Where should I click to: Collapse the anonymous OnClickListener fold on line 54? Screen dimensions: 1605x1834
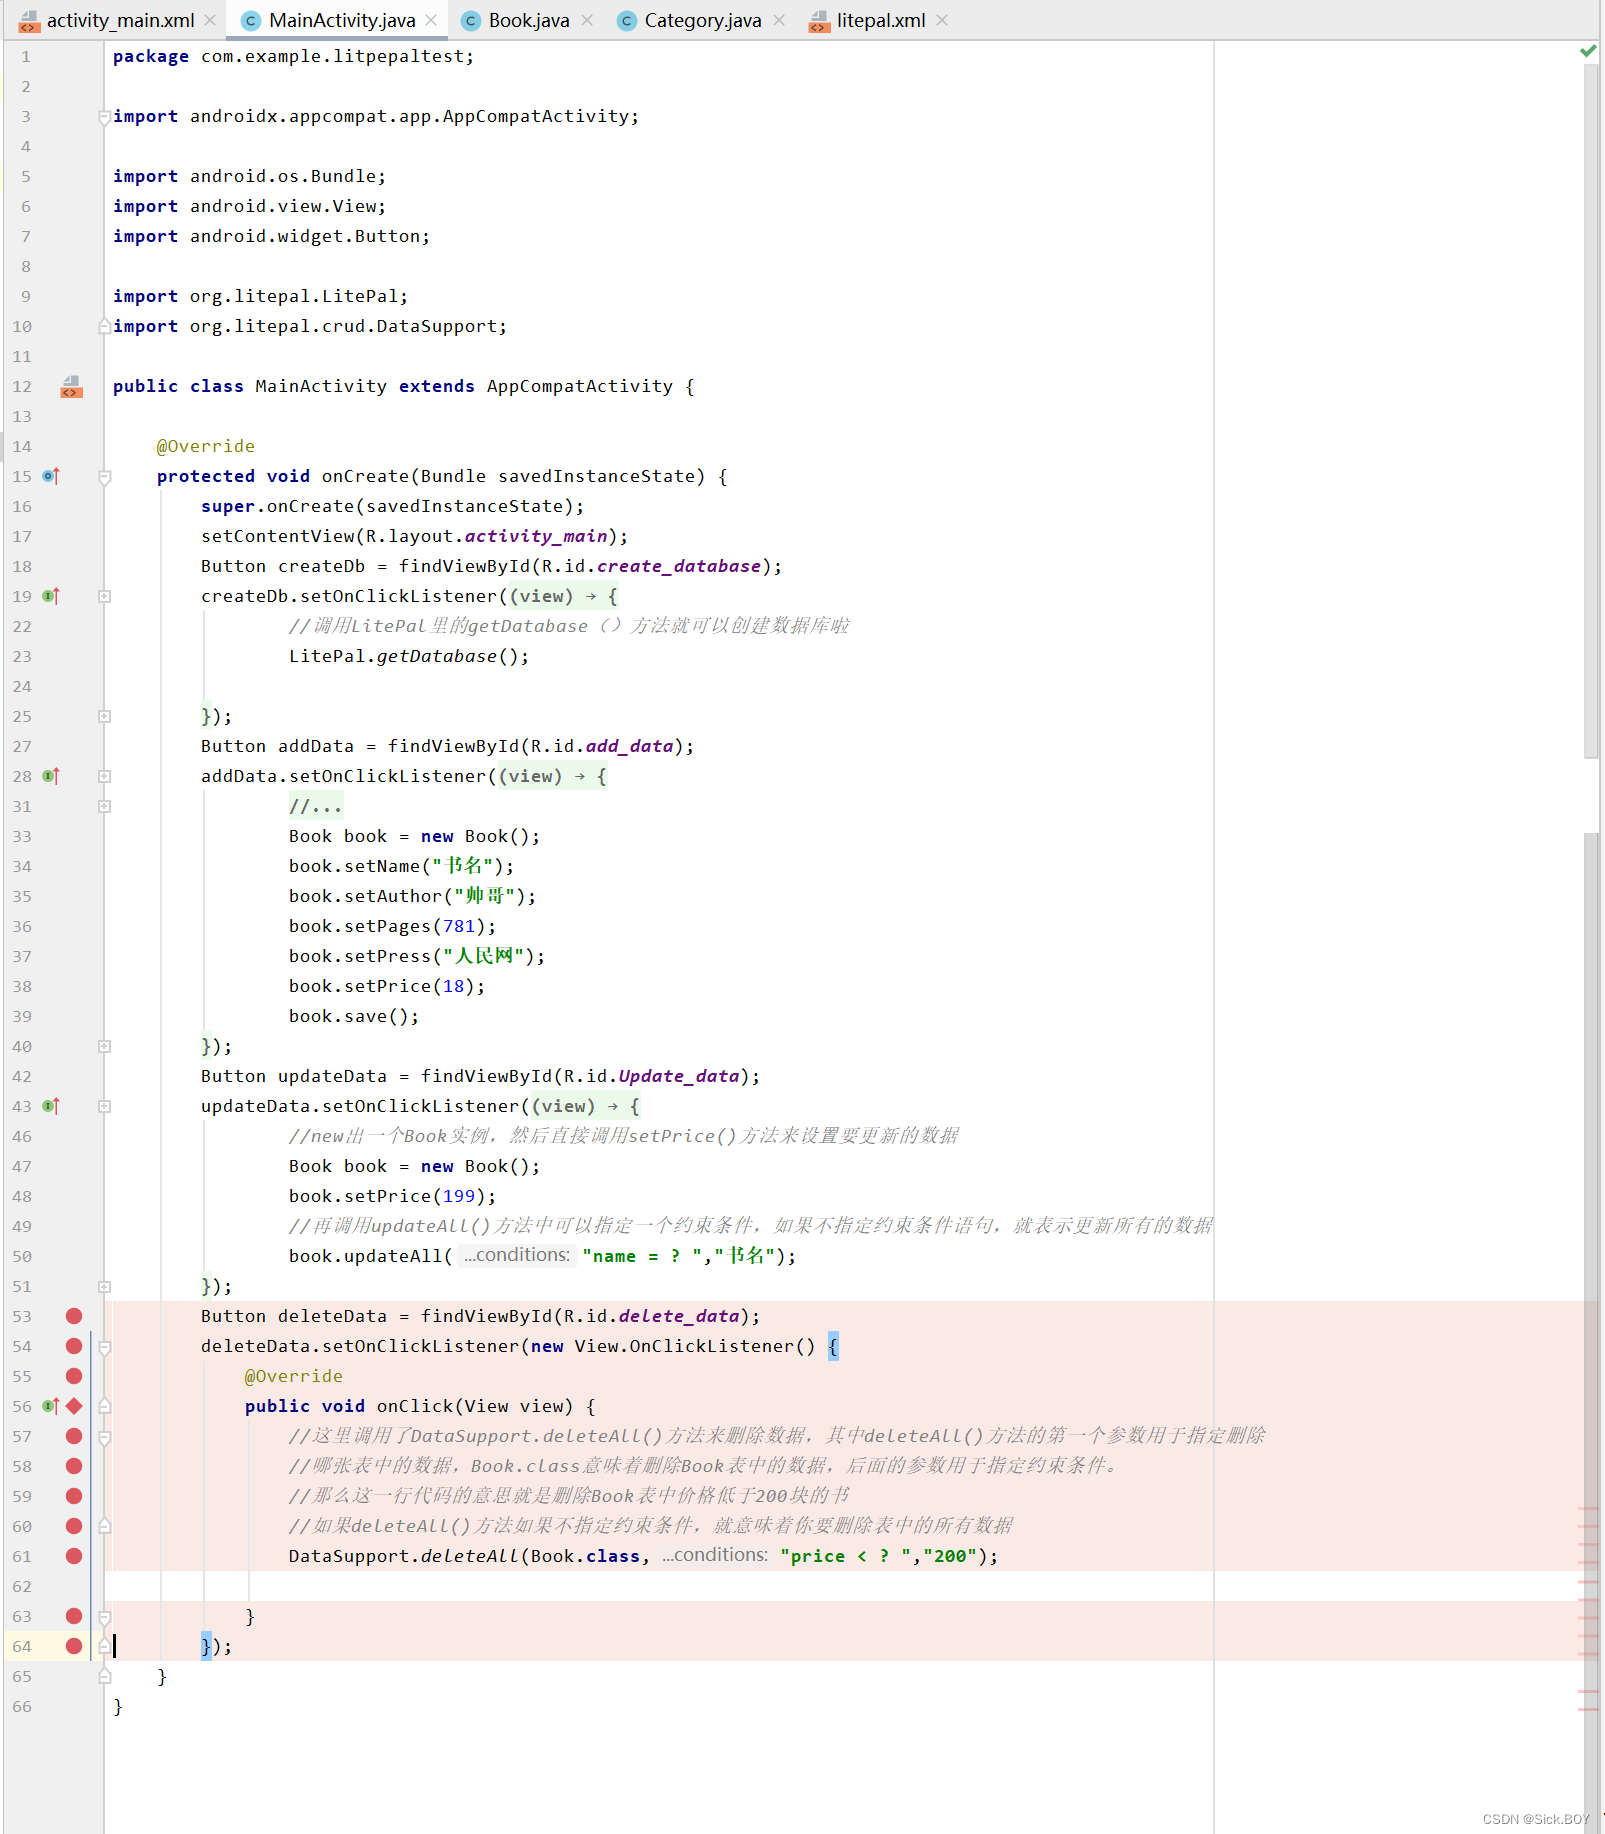click(104, 1347)
